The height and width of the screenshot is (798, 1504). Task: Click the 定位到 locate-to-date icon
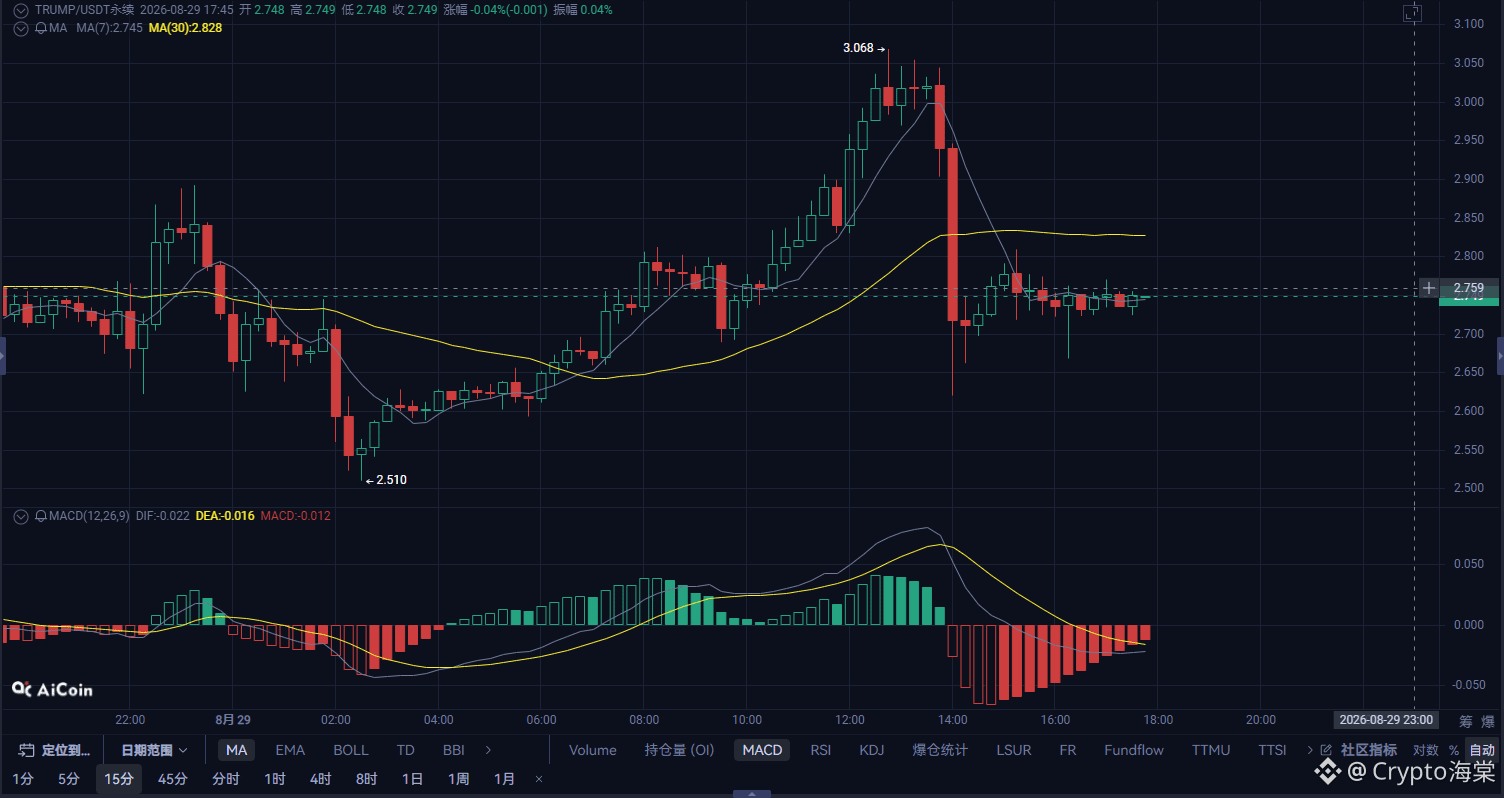click(x=27, y=750)
